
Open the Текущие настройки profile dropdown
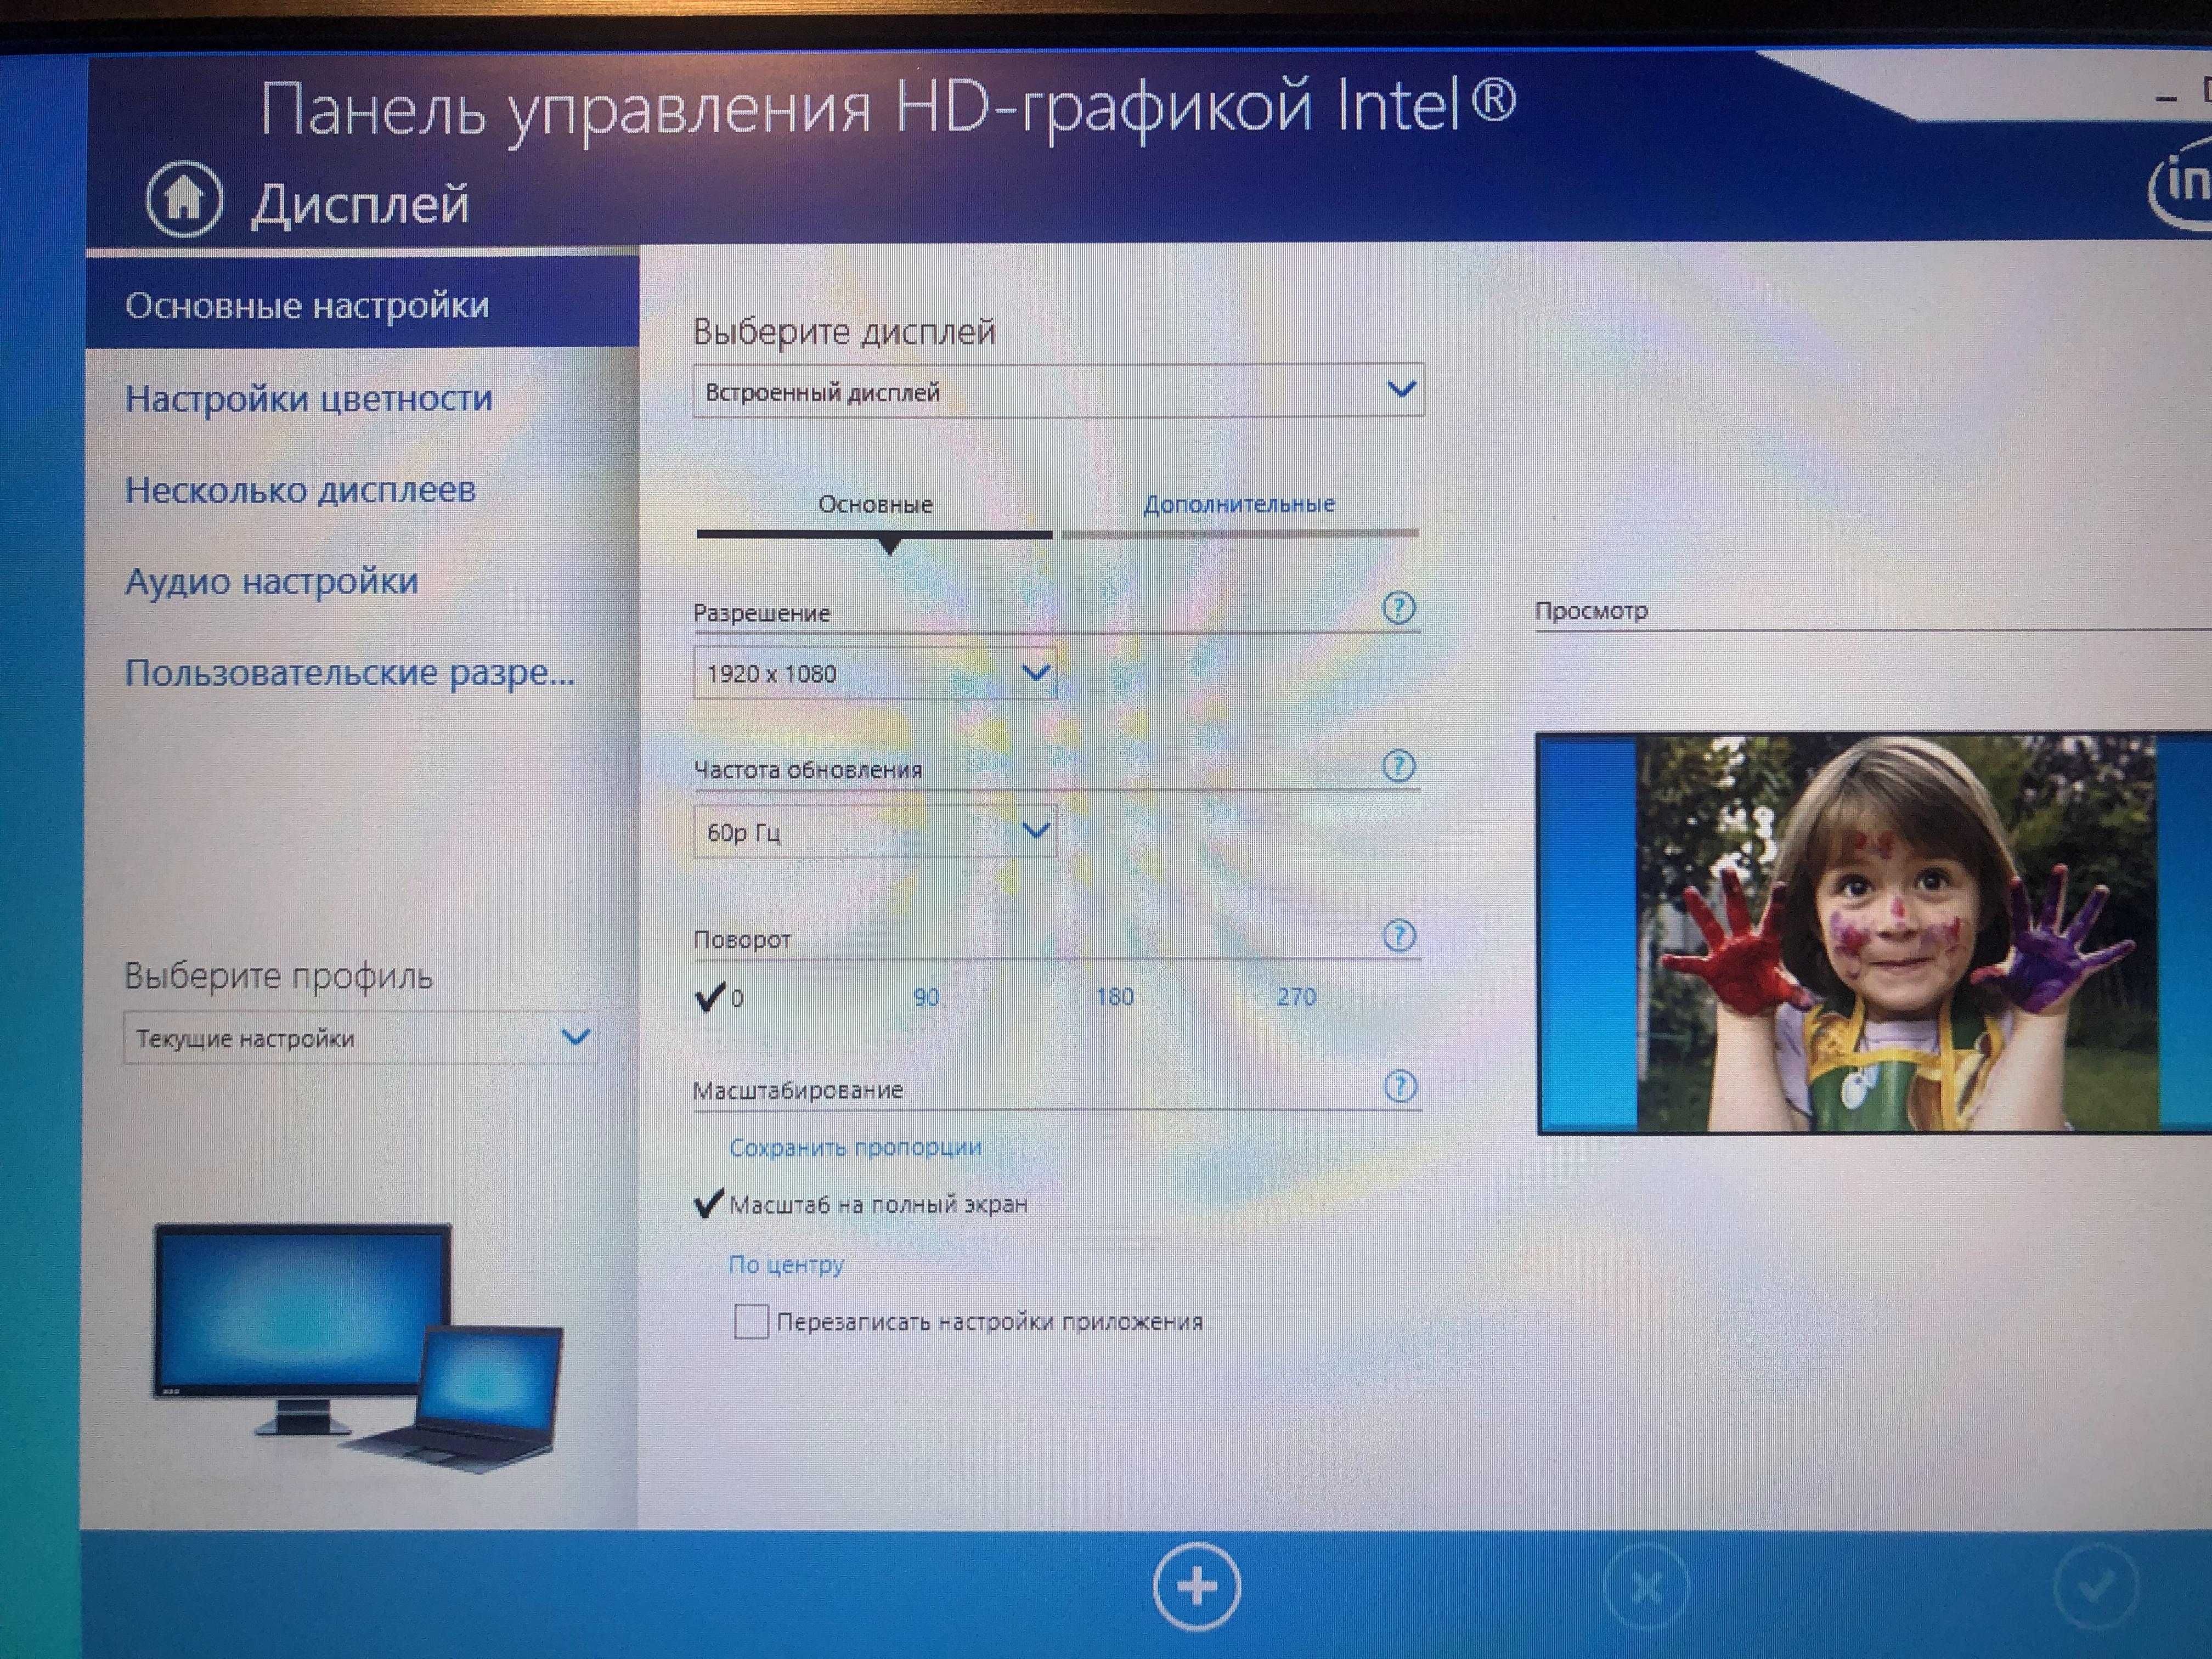[361, 1037]
